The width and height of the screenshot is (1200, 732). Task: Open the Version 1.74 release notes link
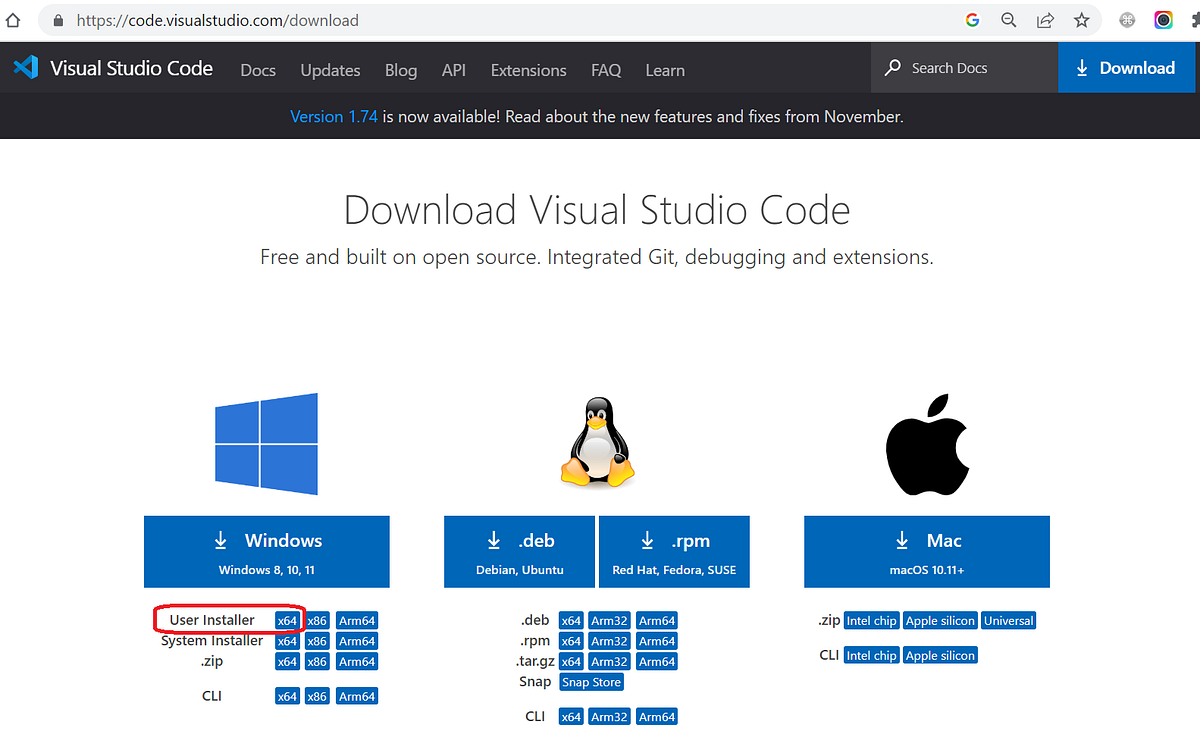pos(333,116)
